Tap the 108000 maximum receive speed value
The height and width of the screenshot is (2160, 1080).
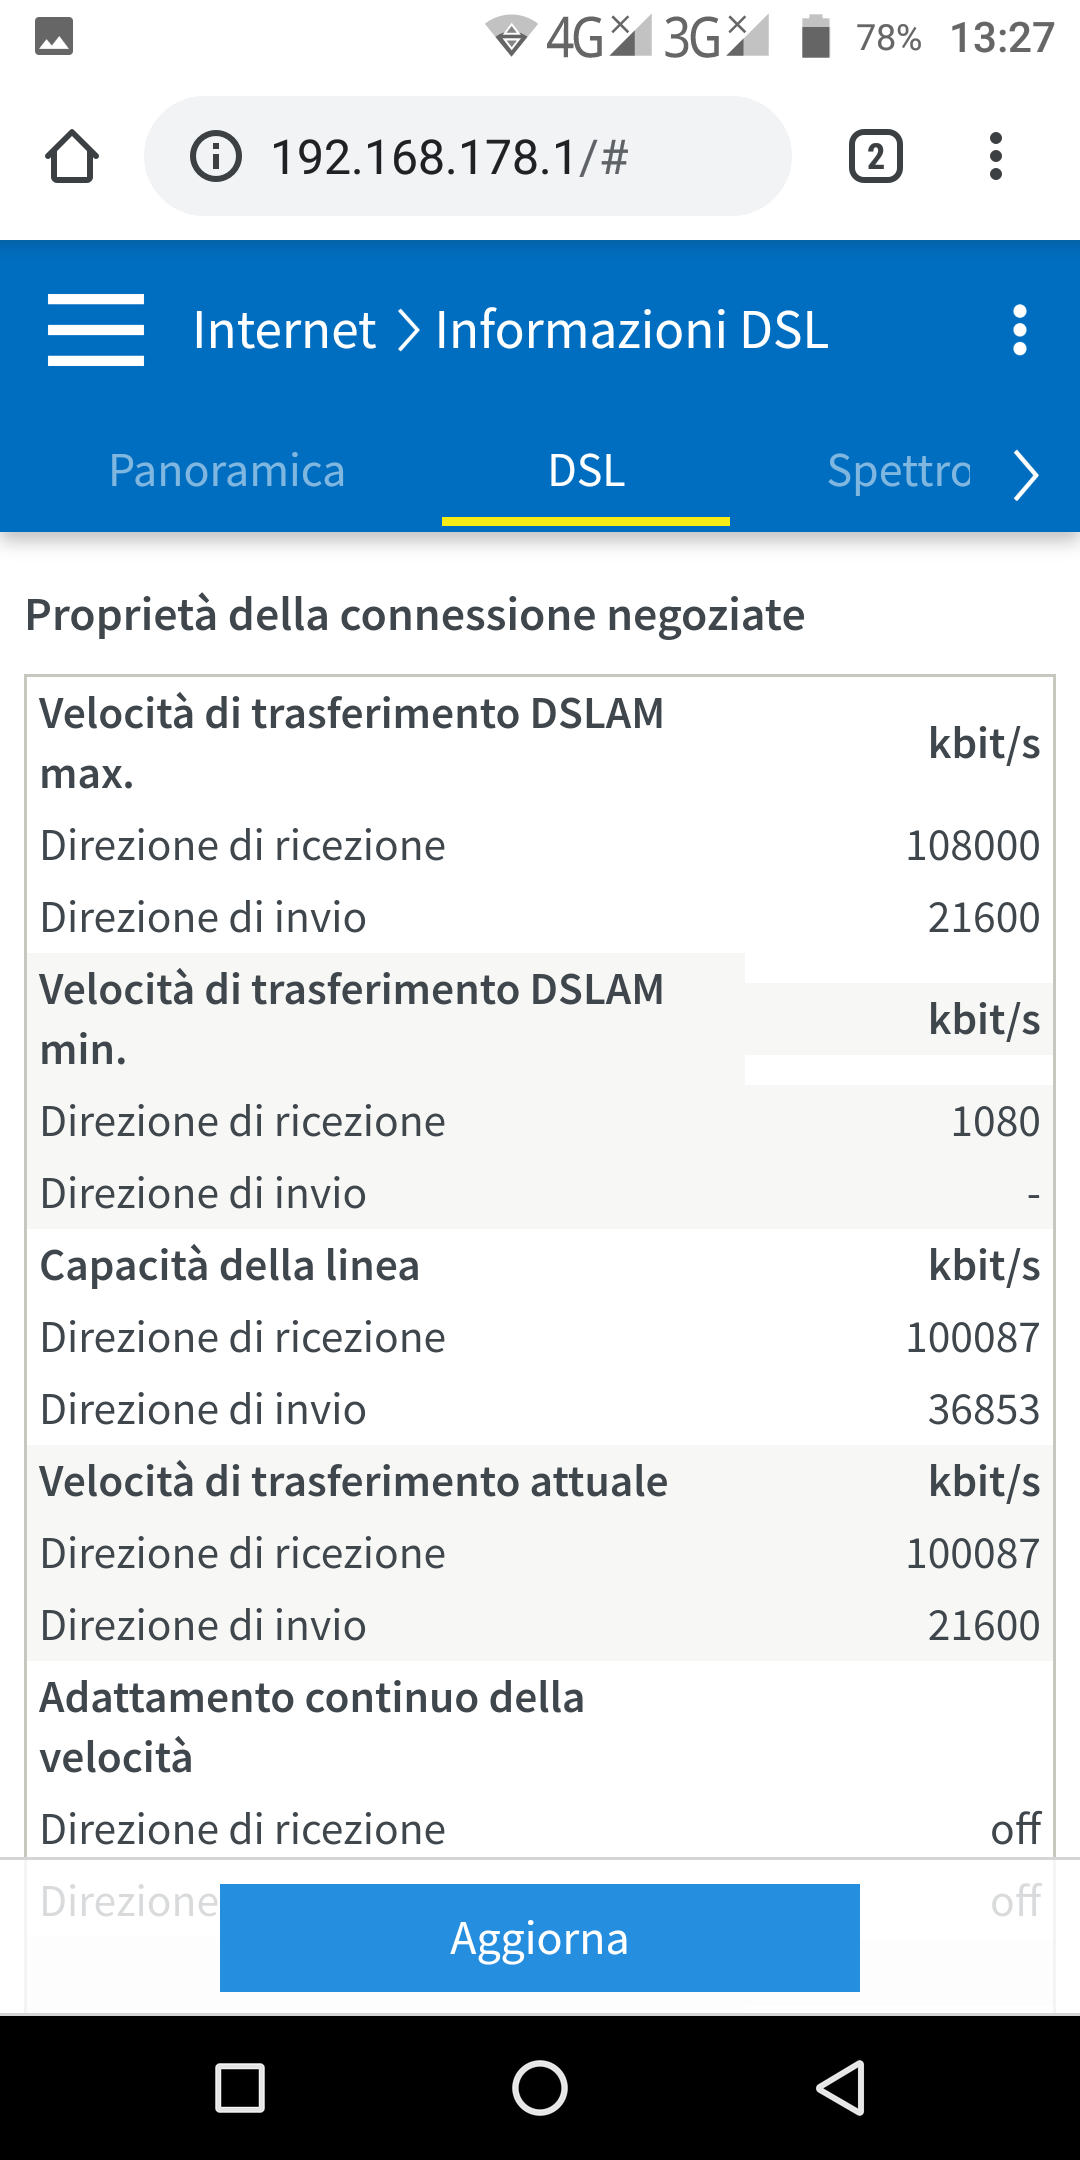972,846
